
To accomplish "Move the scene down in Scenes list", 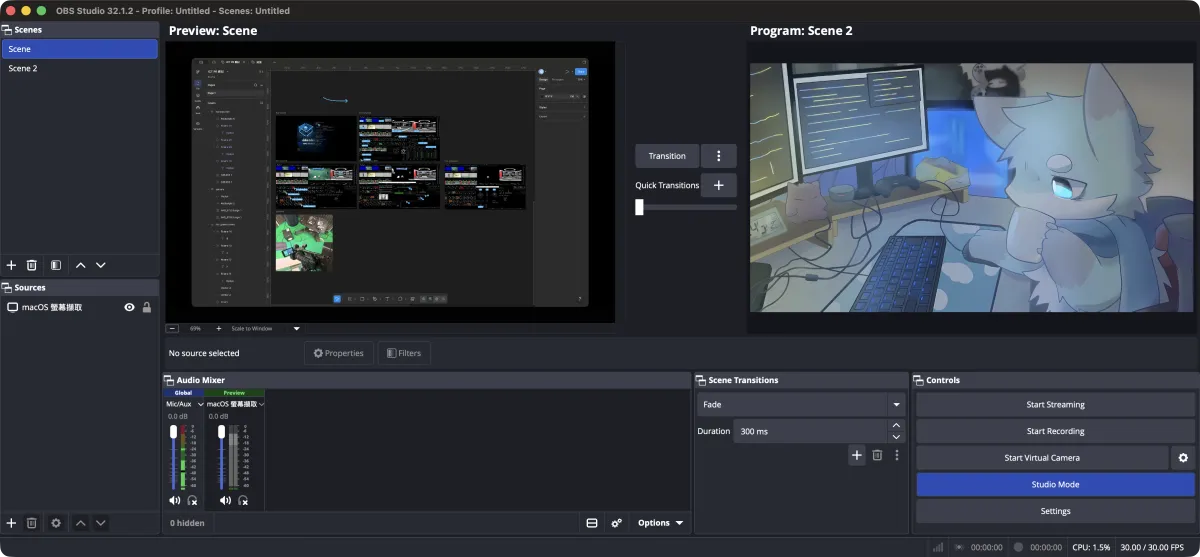I will (x=100, y=265).
